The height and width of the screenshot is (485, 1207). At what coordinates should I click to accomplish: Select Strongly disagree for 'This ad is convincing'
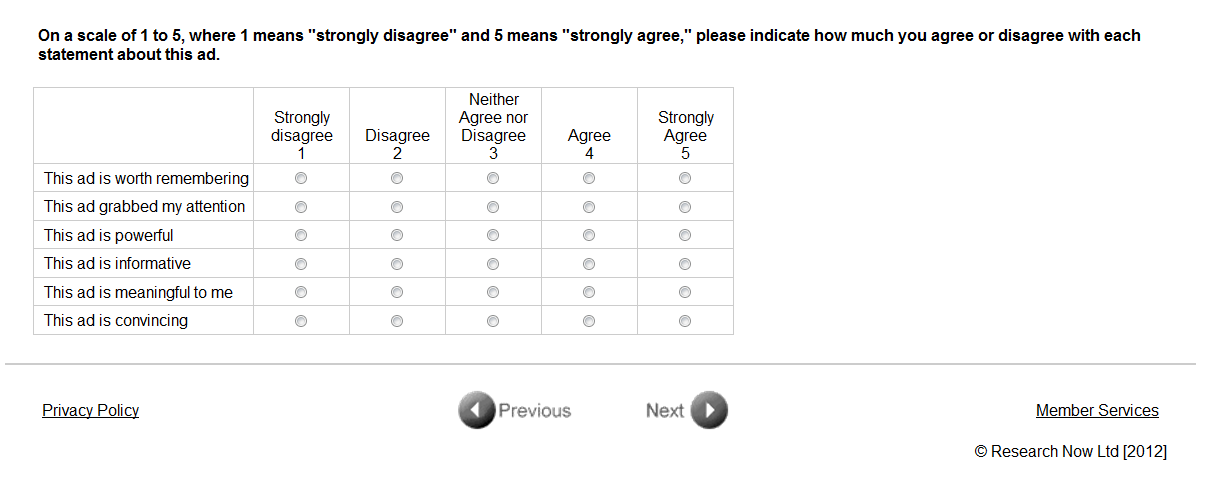click(x=301, y=321)
